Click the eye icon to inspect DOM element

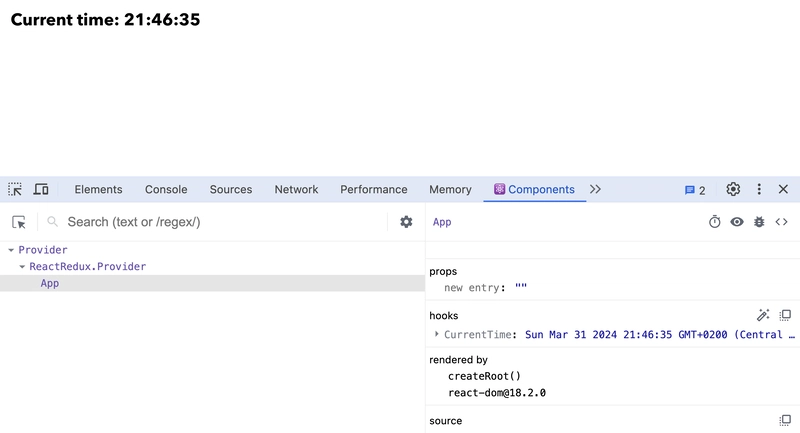coord(737,222)
